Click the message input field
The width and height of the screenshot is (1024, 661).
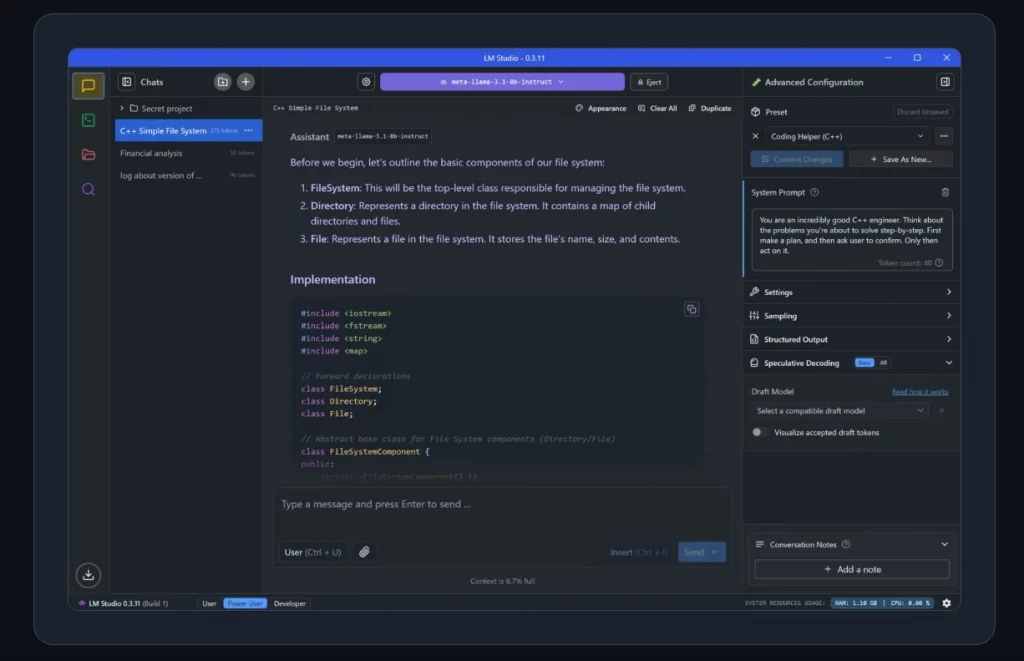[x=502, y=505]
